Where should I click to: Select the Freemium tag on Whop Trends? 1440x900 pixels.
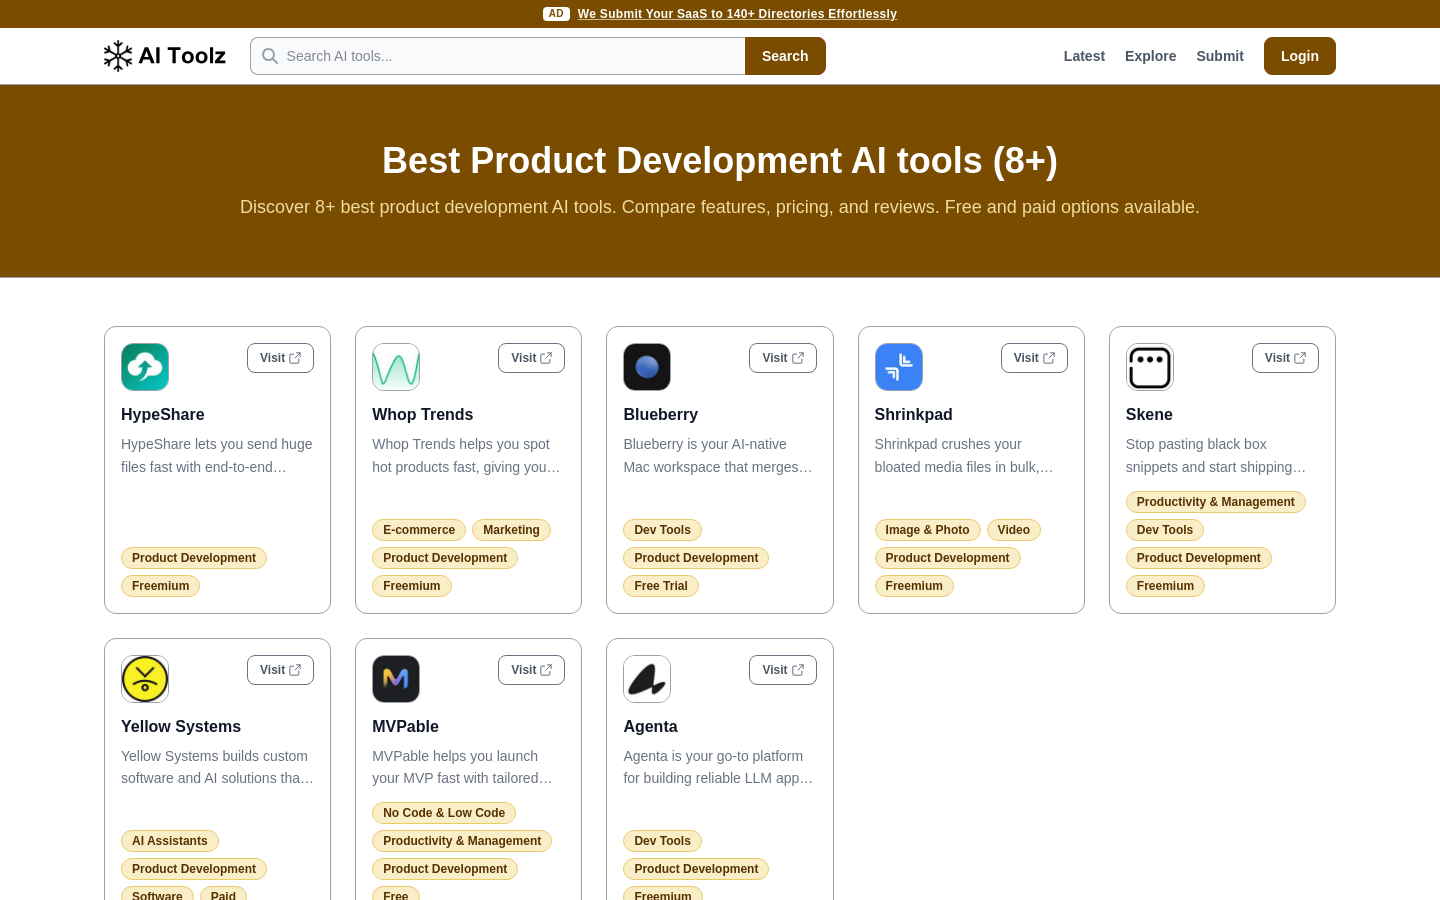point(411,586)
